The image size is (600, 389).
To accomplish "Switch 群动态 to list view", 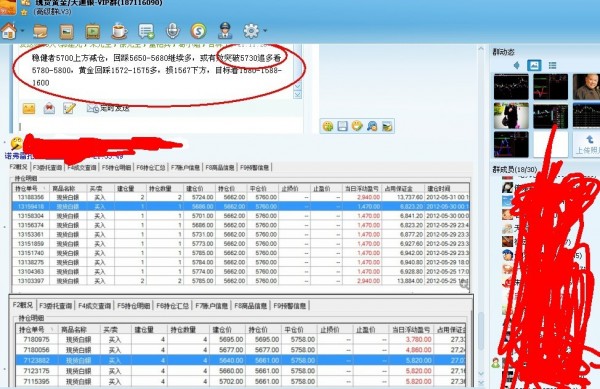I will [x=552, y=65].
